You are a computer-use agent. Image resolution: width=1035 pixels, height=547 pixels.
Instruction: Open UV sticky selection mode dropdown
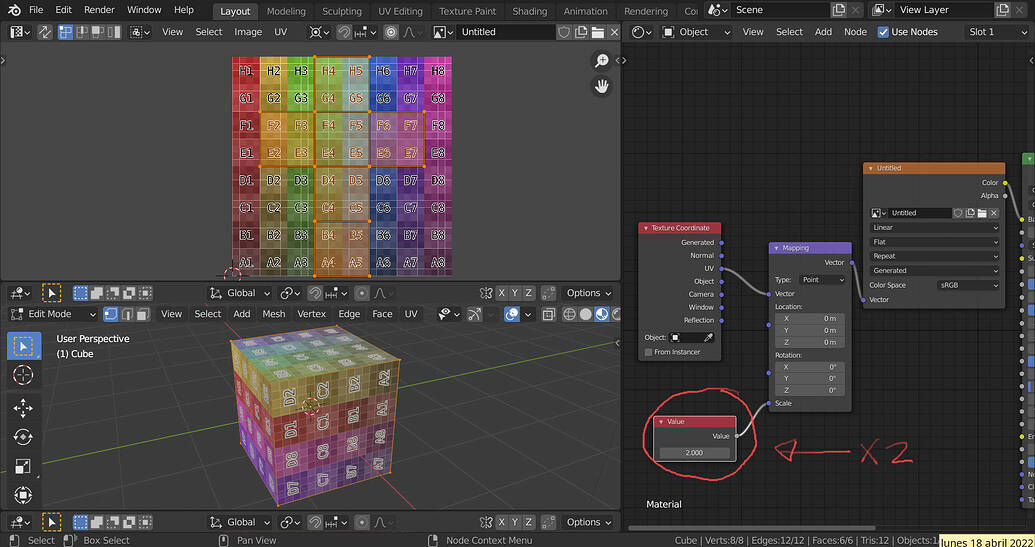pos(141,32)
